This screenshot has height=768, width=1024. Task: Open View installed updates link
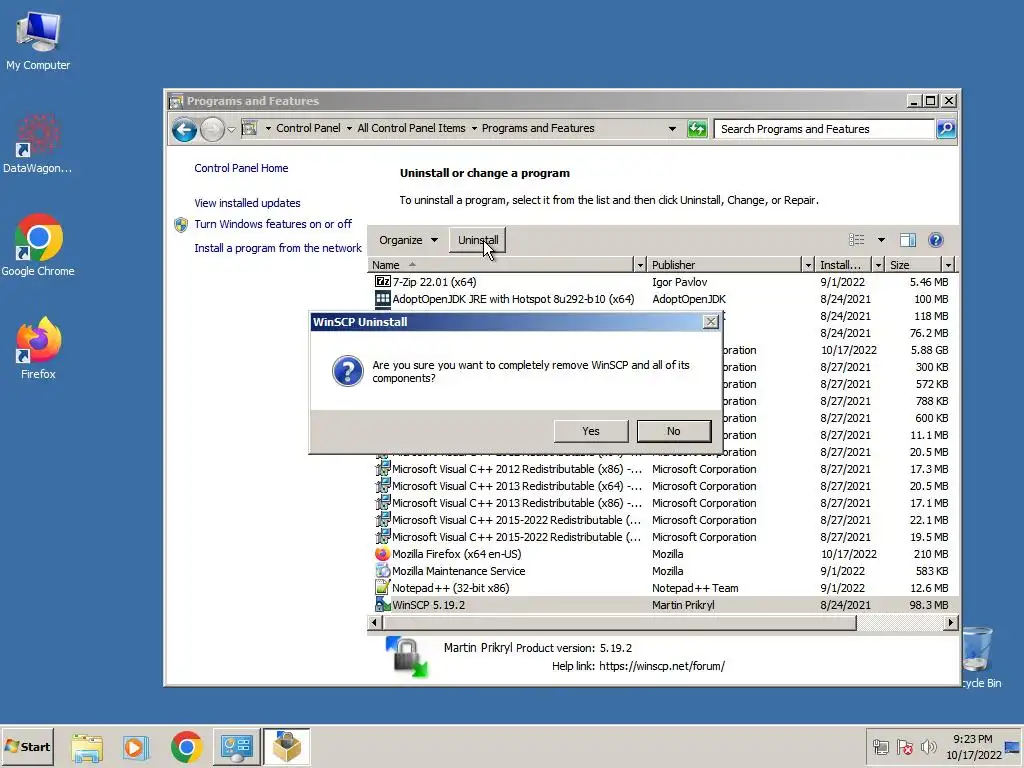point(247,203)
